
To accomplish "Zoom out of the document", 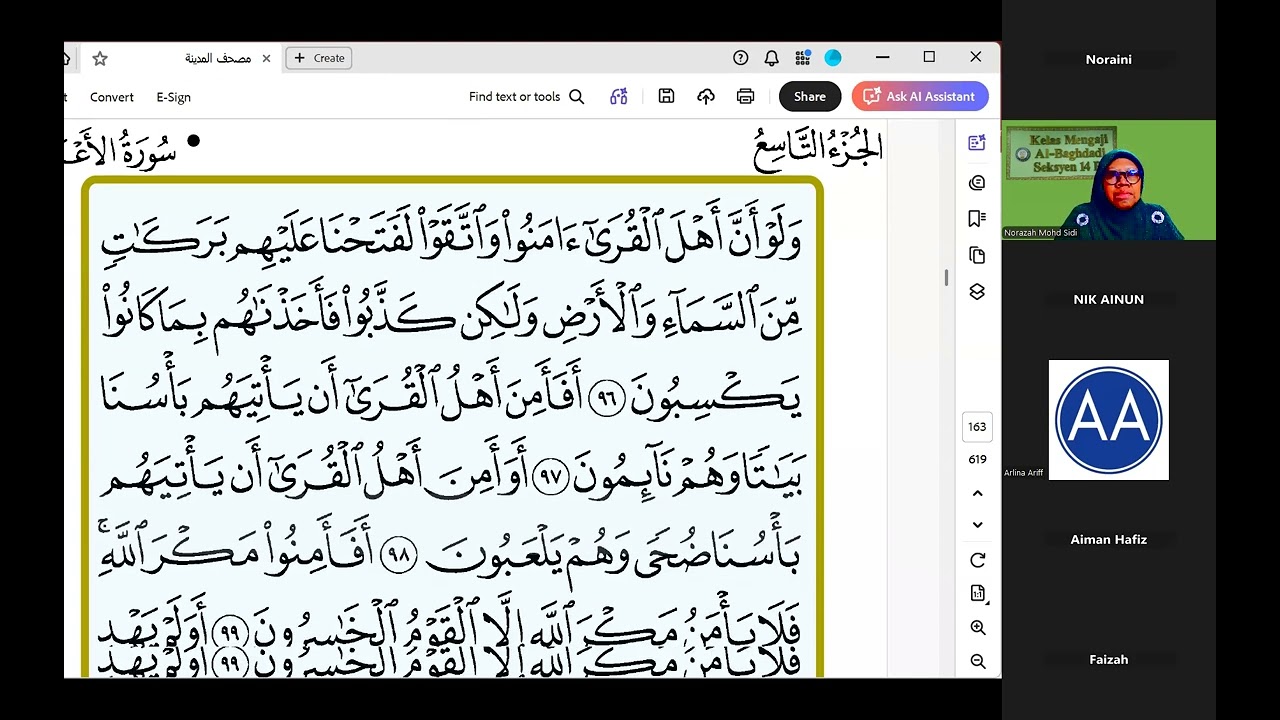I will [x=978, y=662].
